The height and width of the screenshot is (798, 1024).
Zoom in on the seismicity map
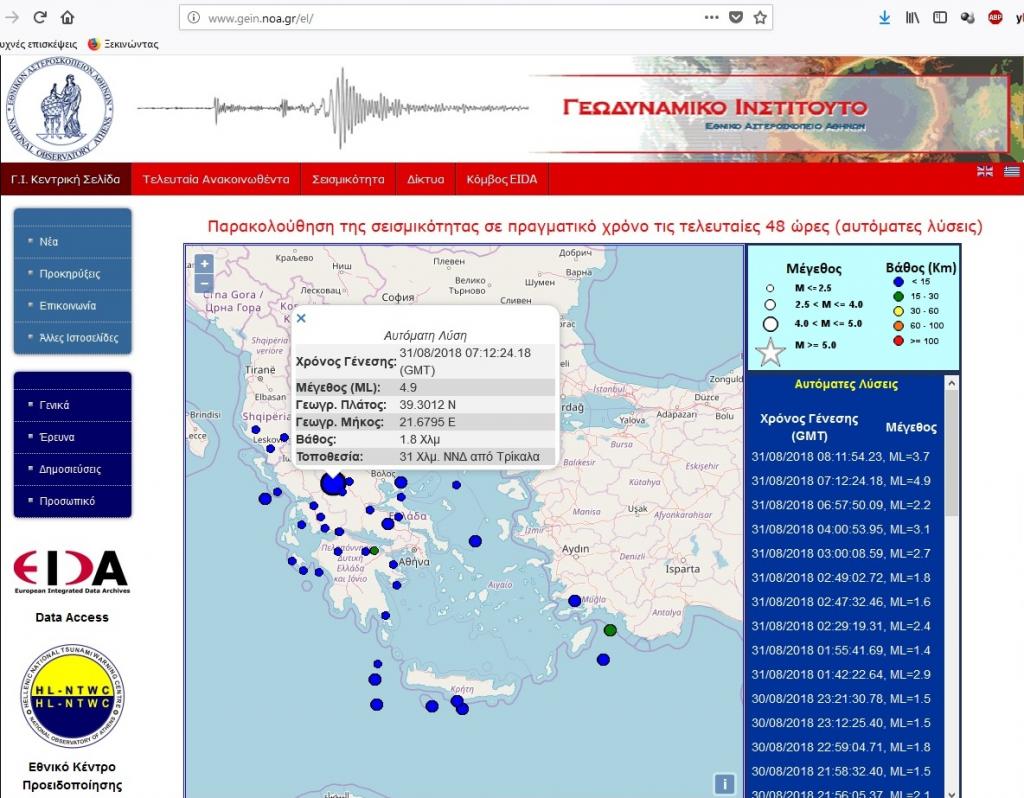pyautogui.click(x=204, y=264)
